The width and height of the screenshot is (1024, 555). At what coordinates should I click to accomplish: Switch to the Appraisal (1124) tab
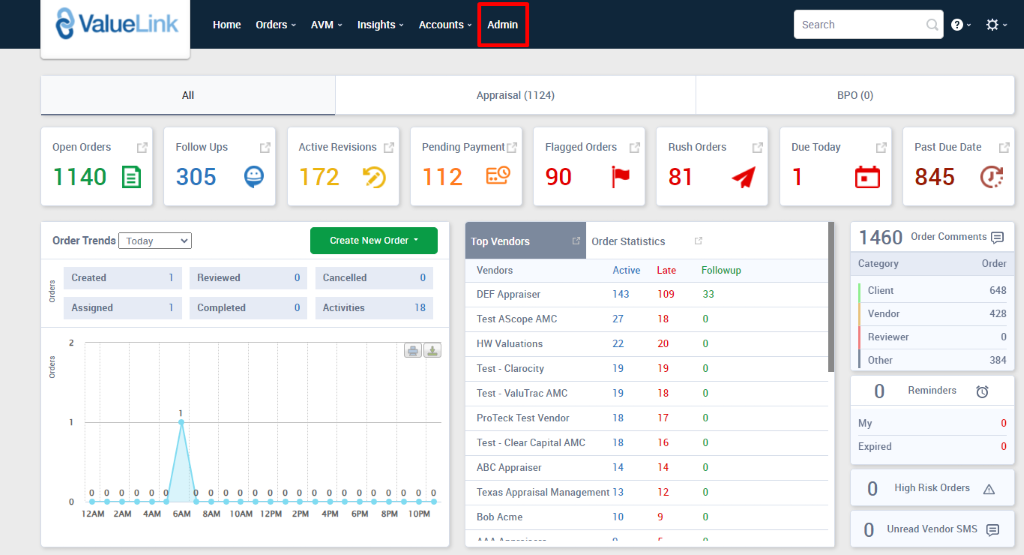tap(515, 95)
